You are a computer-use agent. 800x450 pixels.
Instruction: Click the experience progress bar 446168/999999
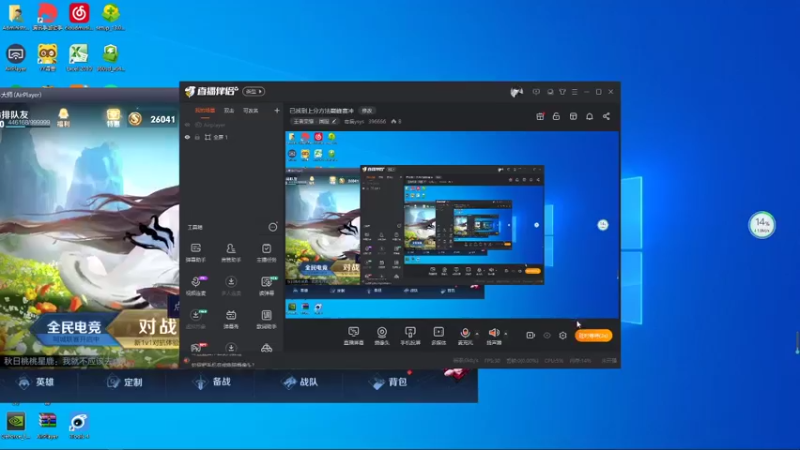point(27,123)
